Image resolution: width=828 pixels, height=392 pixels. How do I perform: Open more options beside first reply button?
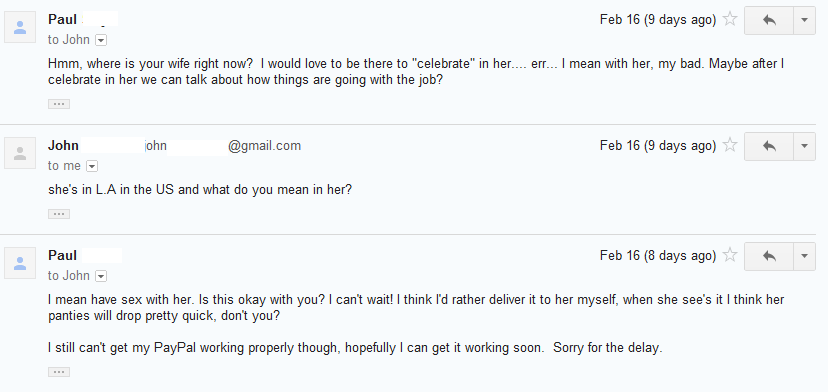click(804, 20)
